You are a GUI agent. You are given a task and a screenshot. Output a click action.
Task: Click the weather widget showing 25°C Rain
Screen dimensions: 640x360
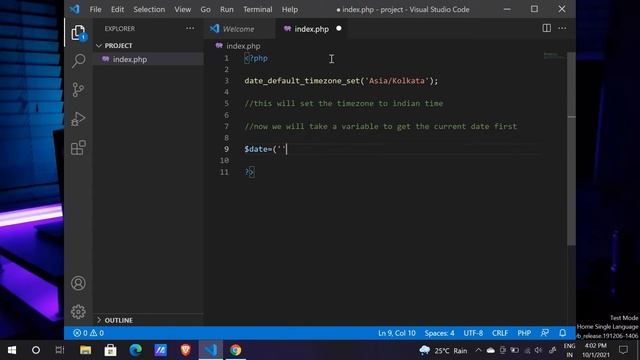point(443,351)
